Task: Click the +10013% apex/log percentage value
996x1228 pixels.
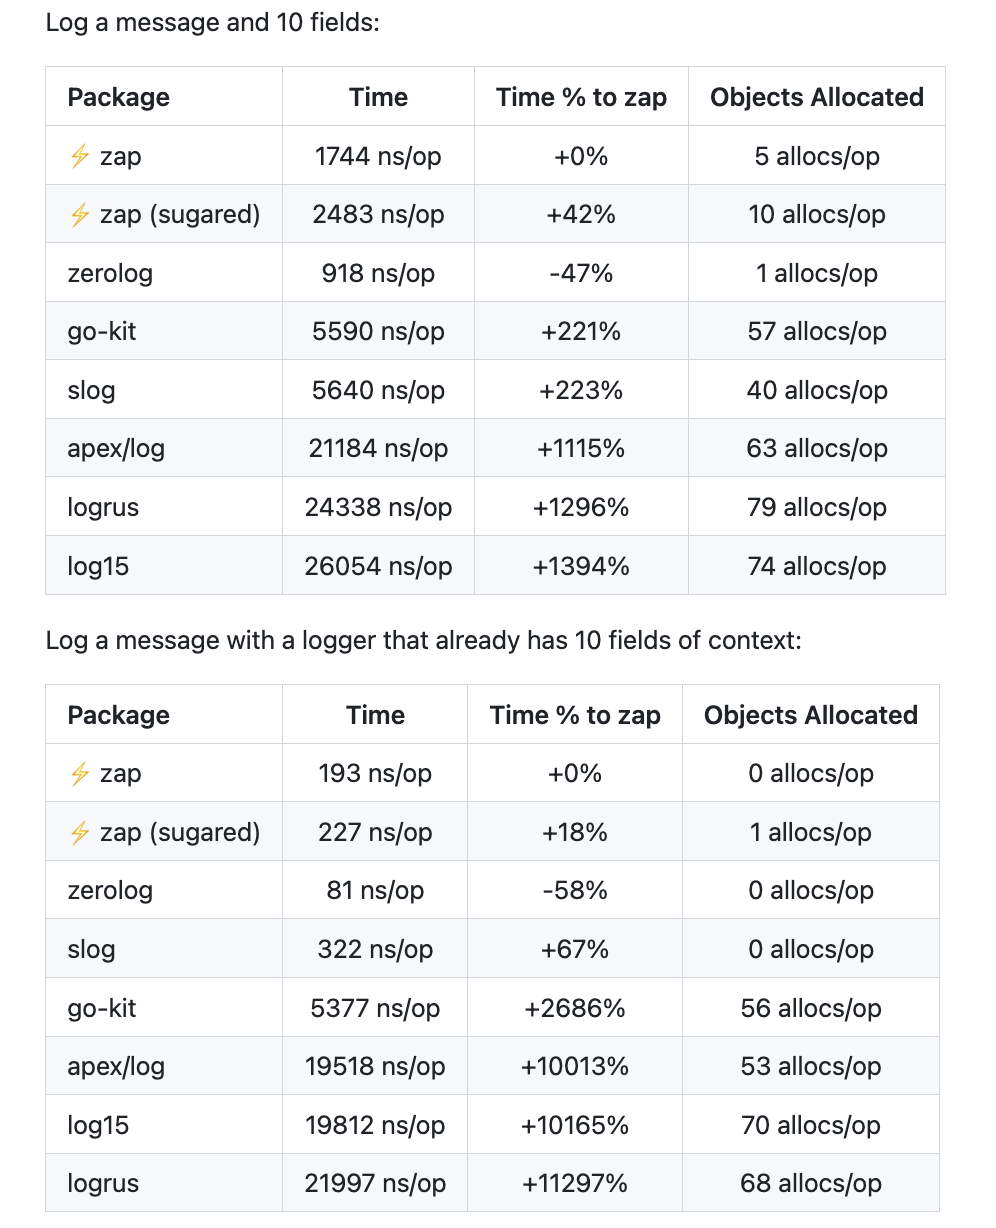Action: (x=575, y=1066)
